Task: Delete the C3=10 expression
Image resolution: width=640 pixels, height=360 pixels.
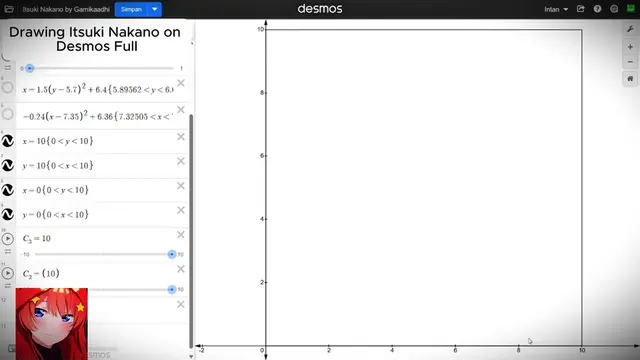Action: click(x=181, y=235)
